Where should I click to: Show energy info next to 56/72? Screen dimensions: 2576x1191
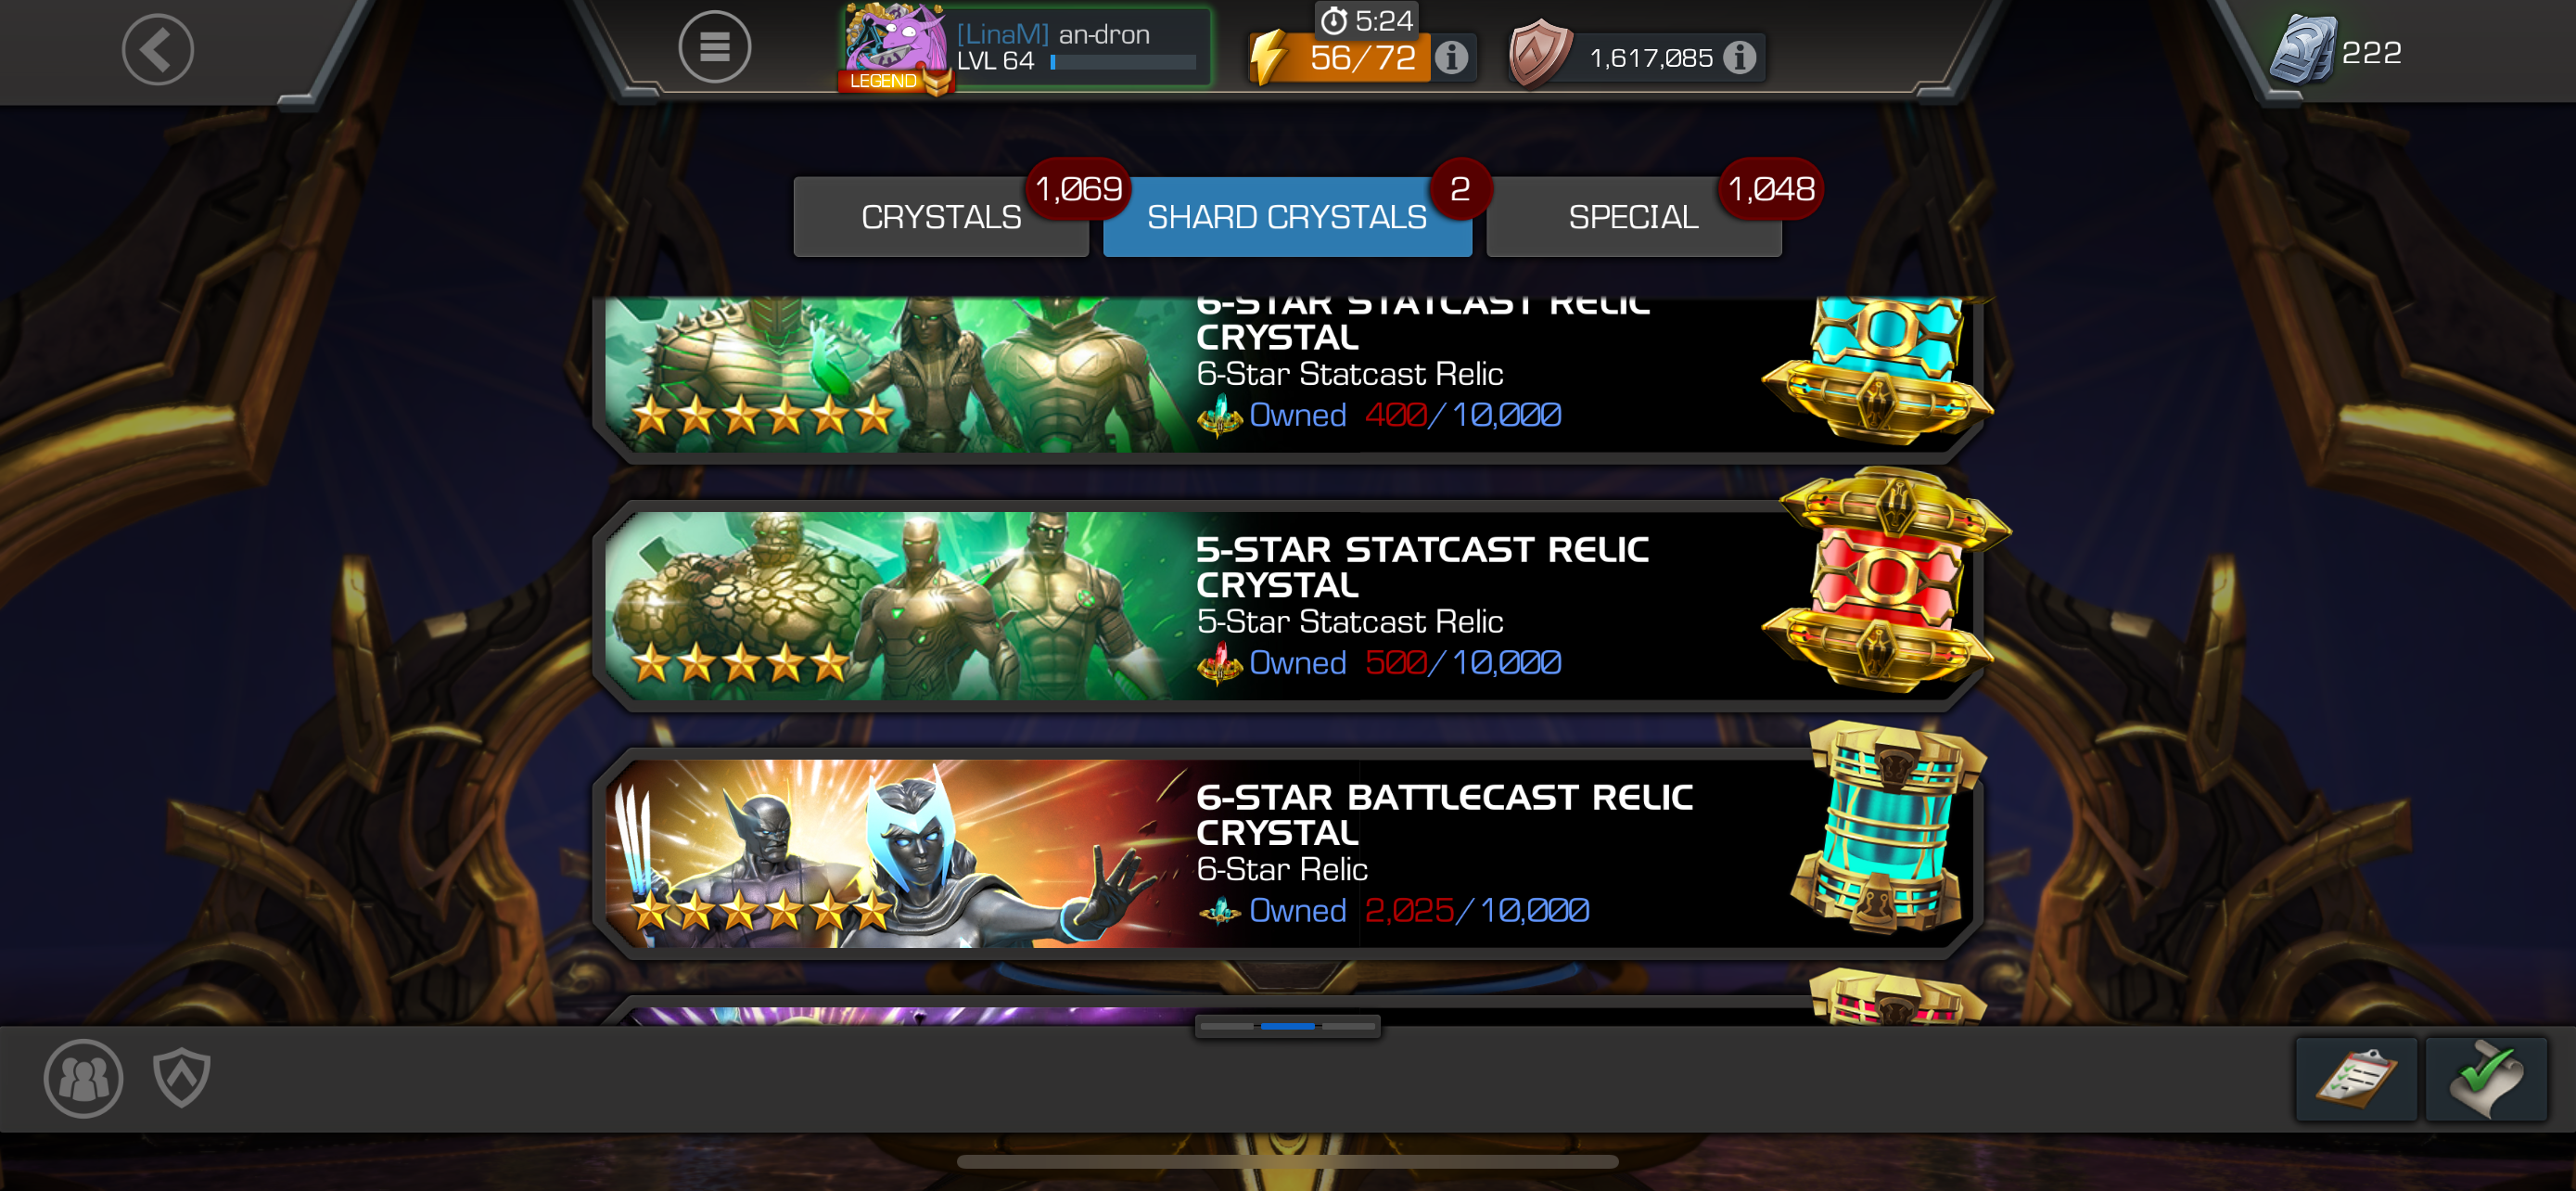coord(1451,58)
